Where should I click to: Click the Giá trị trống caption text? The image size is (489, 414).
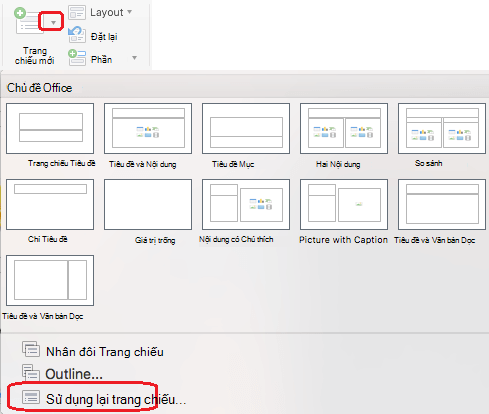tap(155, 240)
